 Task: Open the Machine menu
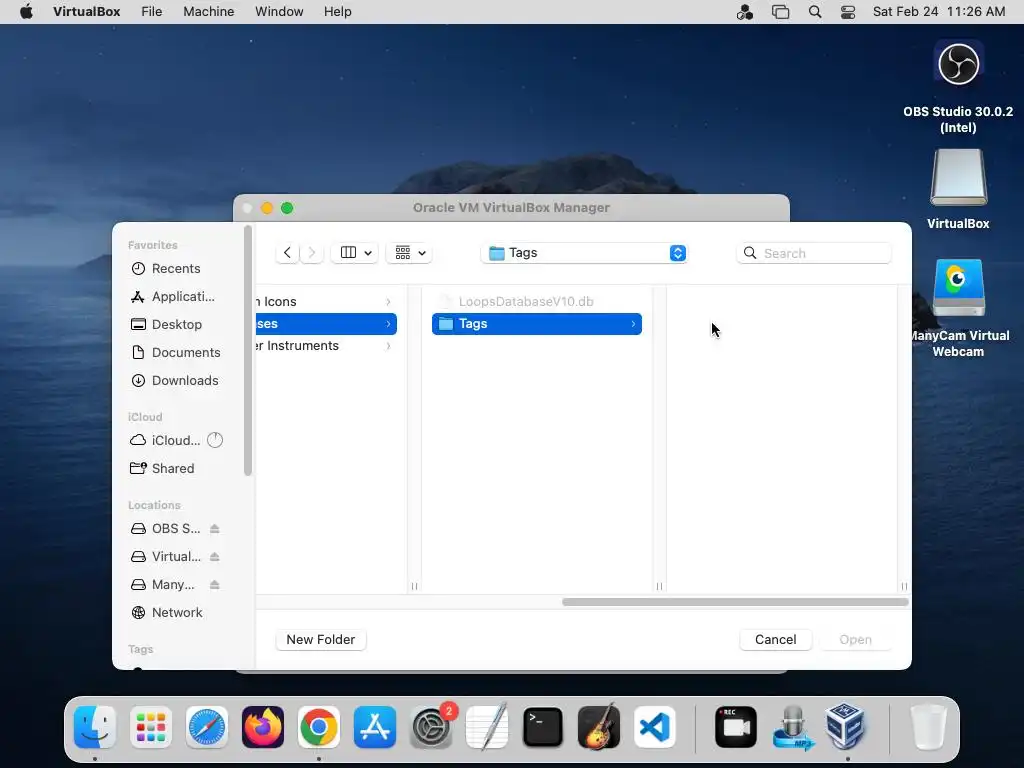click(x=209, y=12)
